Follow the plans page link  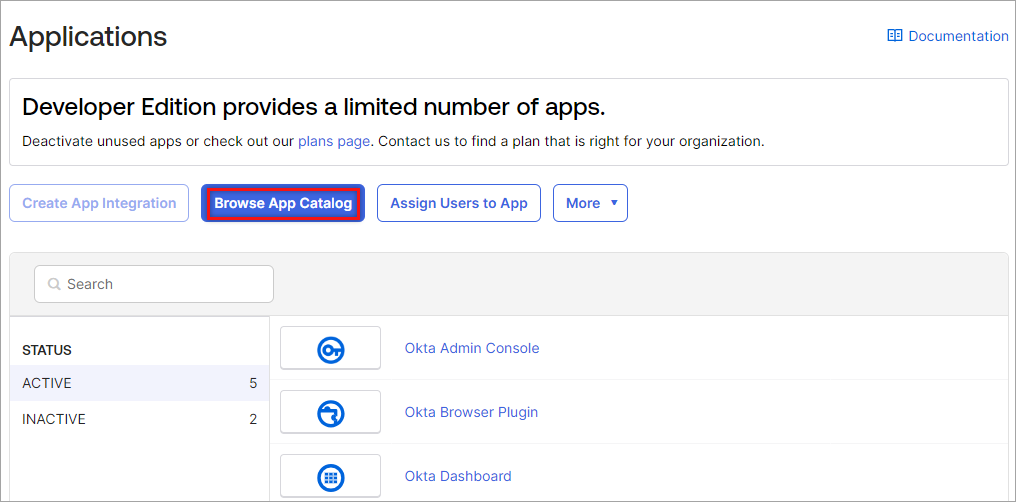click(334, 141)
